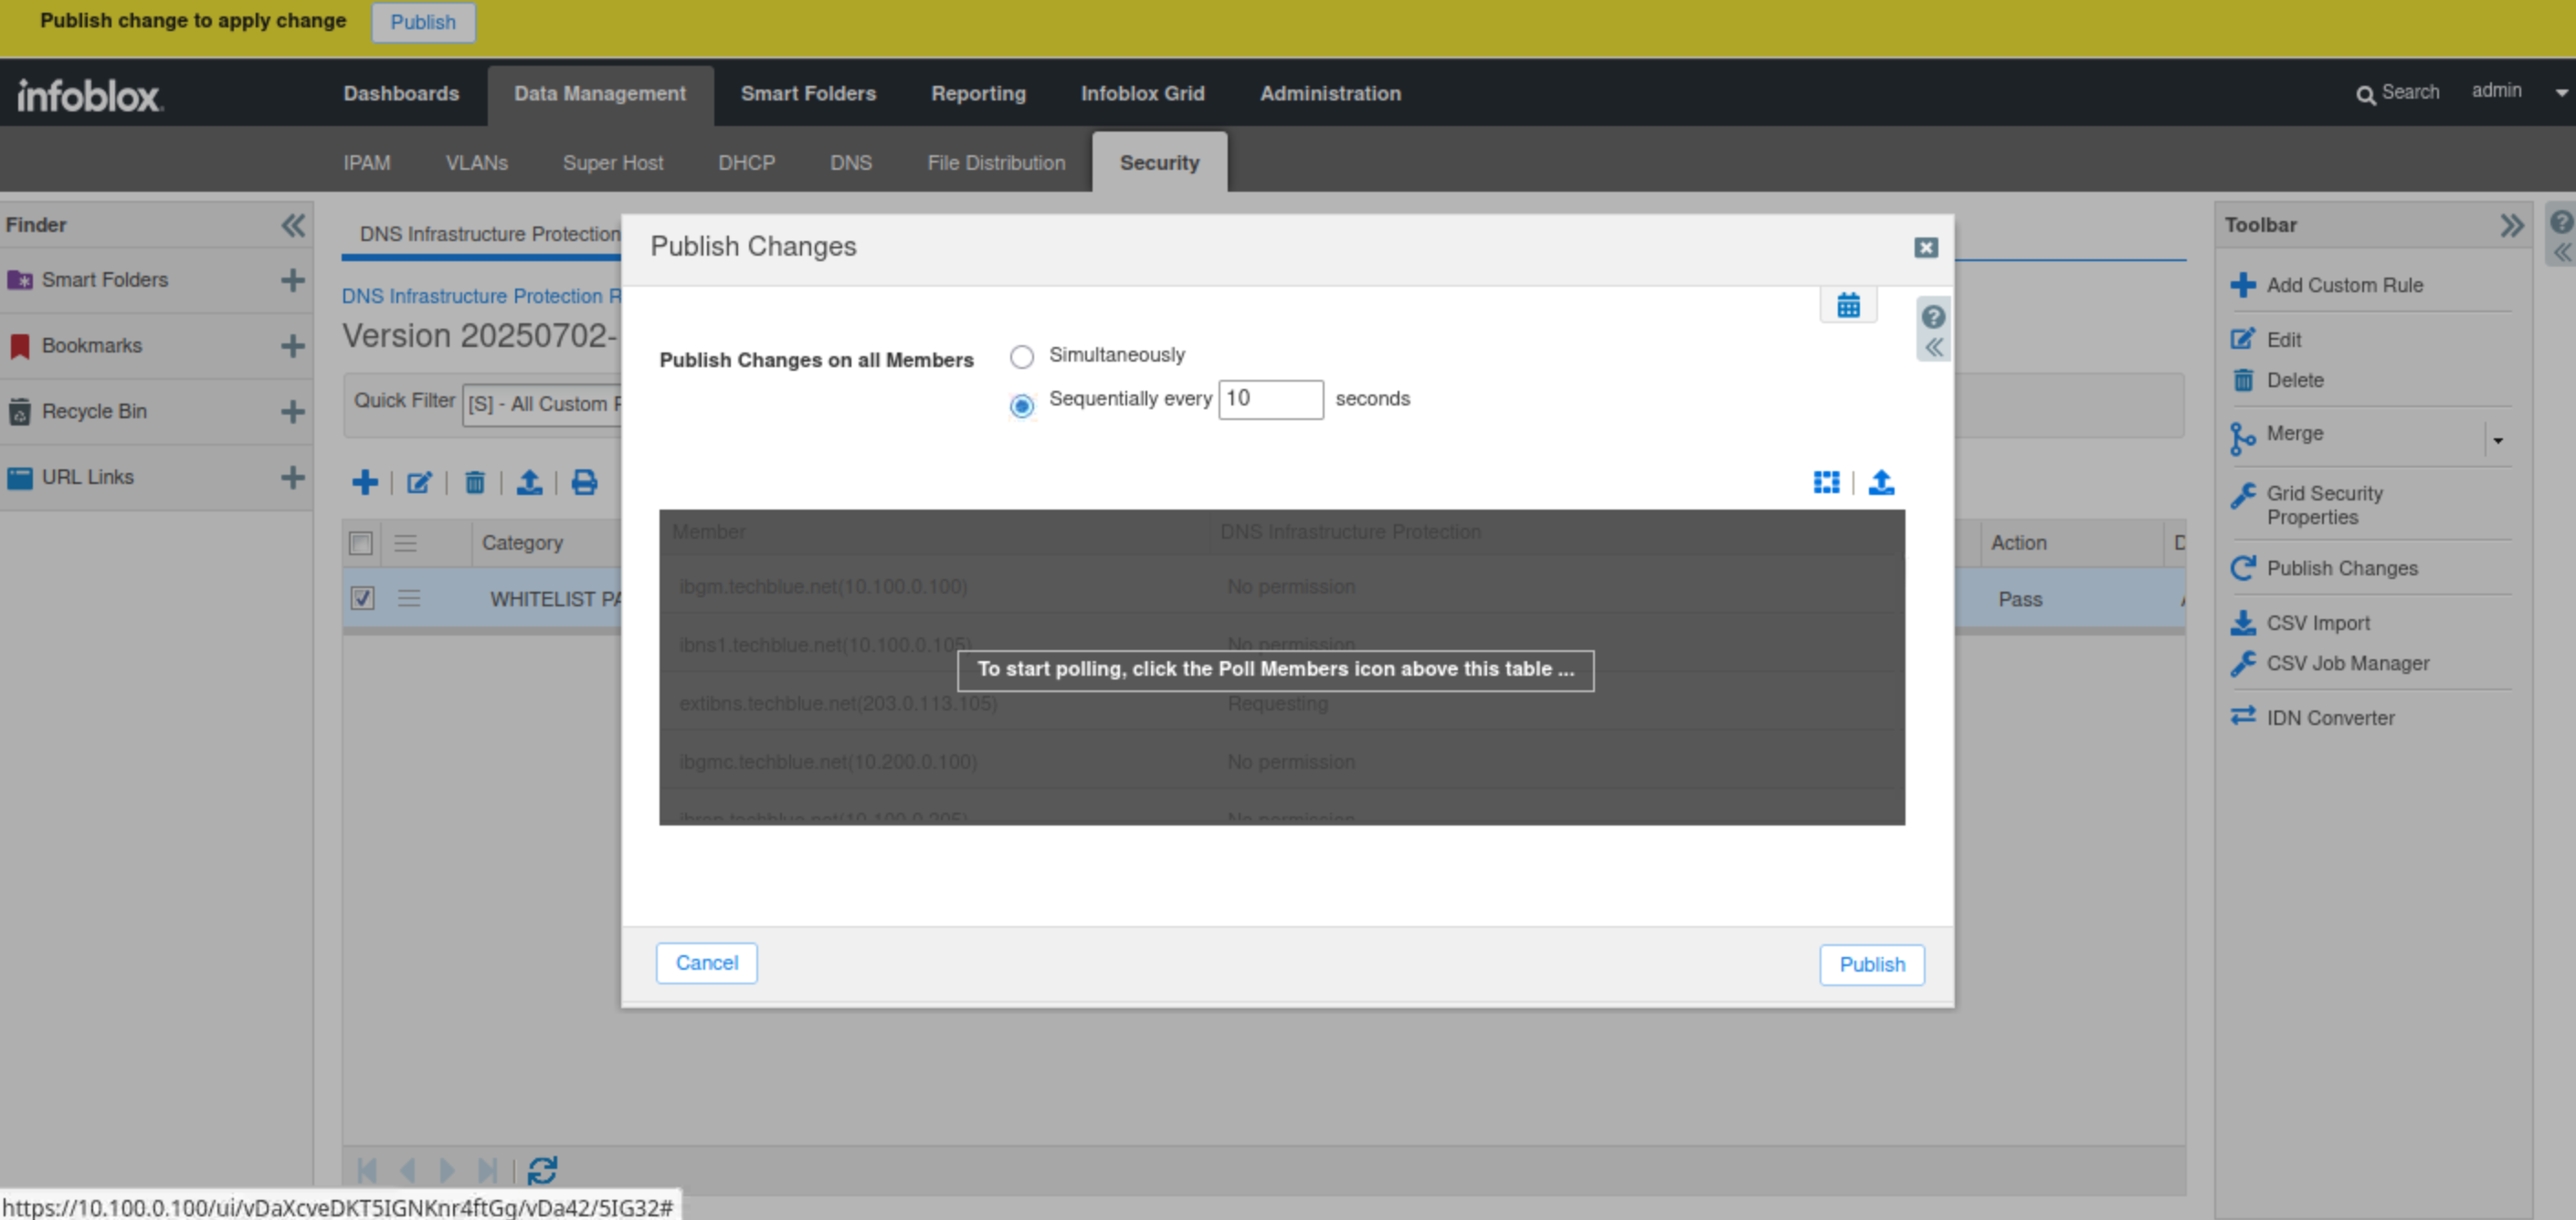Switch to the DNS subtab
Image resolution: width=2576 pixels, height=1220 pixels.
[x=850, y=163]
